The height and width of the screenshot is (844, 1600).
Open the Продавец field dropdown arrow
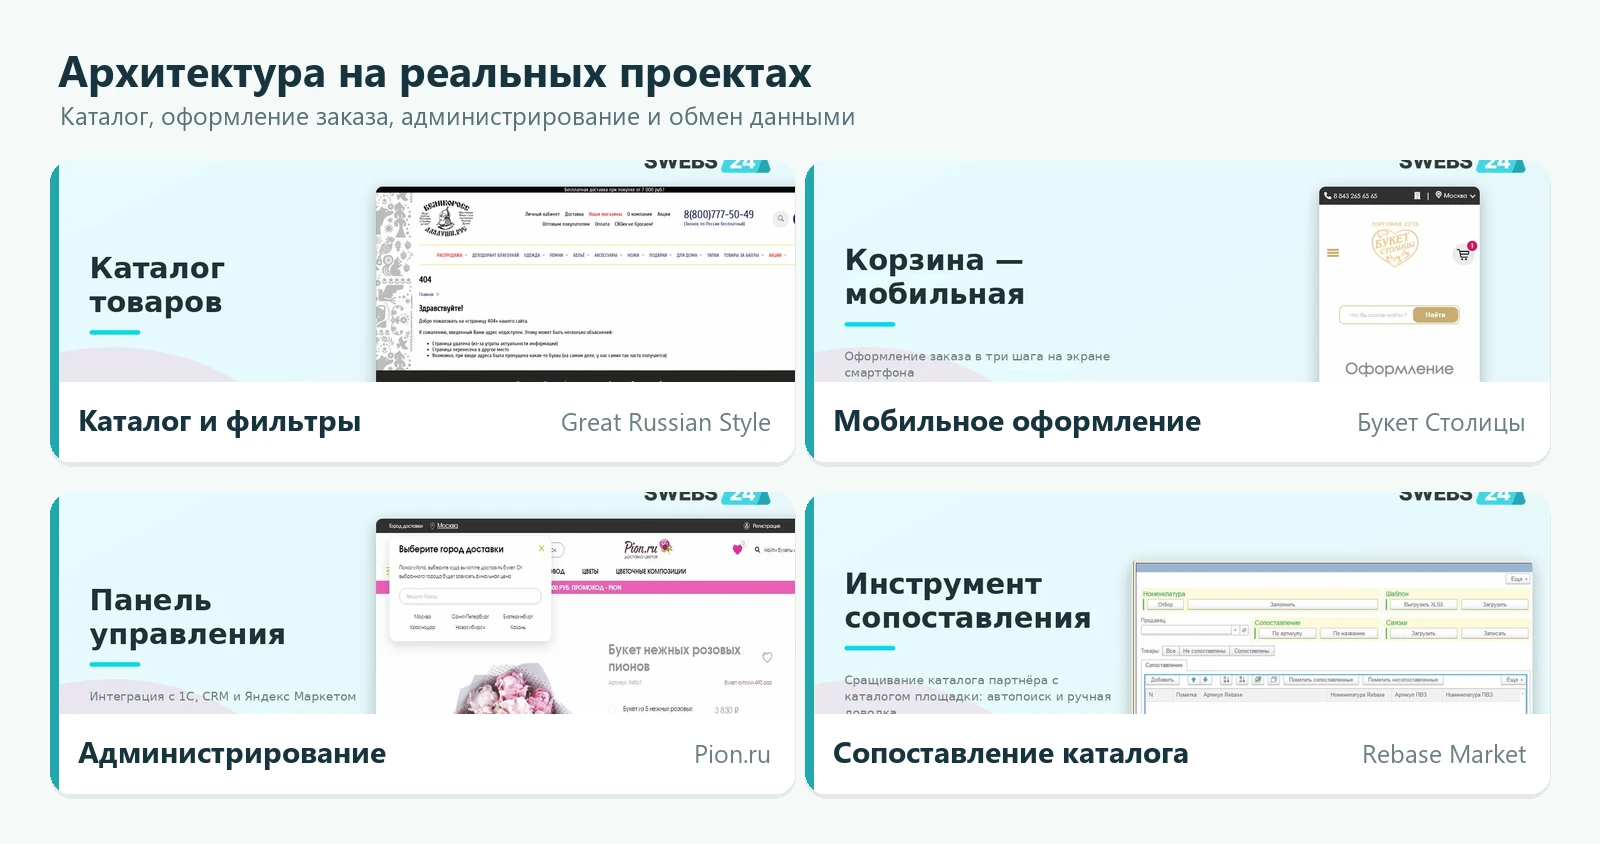[x=1235, y=630]
